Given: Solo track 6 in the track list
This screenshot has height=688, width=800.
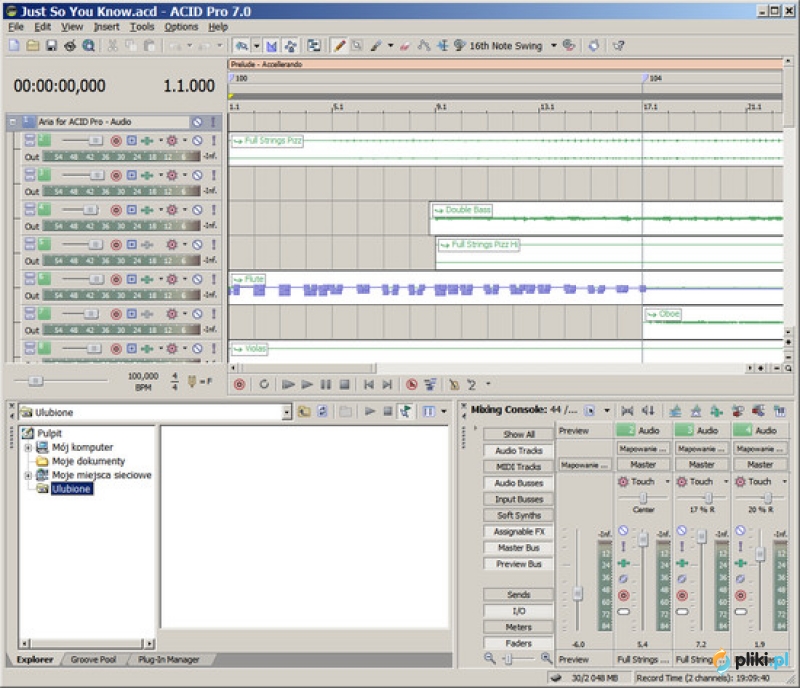Looking at the screenshot, I should pos(213,279).
